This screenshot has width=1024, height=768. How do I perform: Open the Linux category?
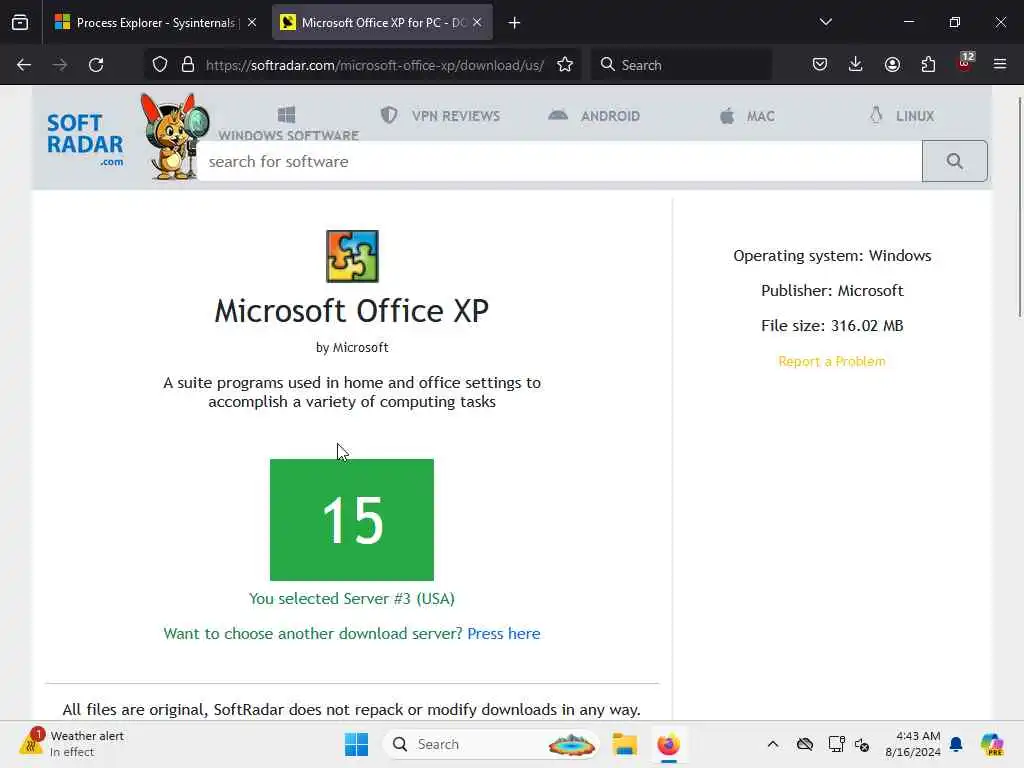click(902, 116)
